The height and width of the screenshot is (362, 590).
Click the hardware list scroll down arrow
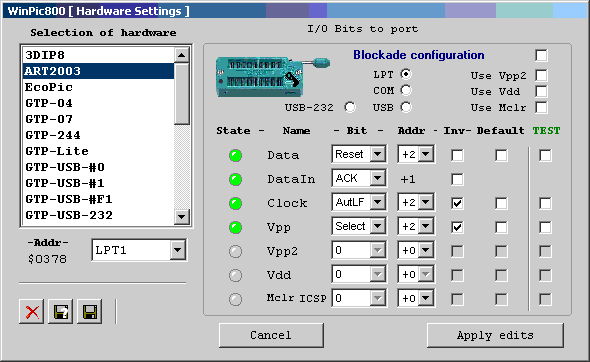[x=182, y=216]
